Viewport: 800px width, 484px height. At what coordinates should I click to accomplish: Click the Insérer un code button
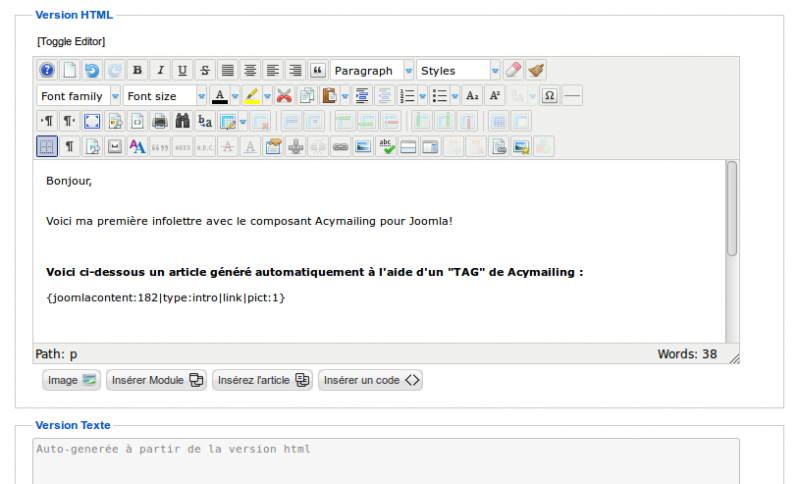(370, 380)
